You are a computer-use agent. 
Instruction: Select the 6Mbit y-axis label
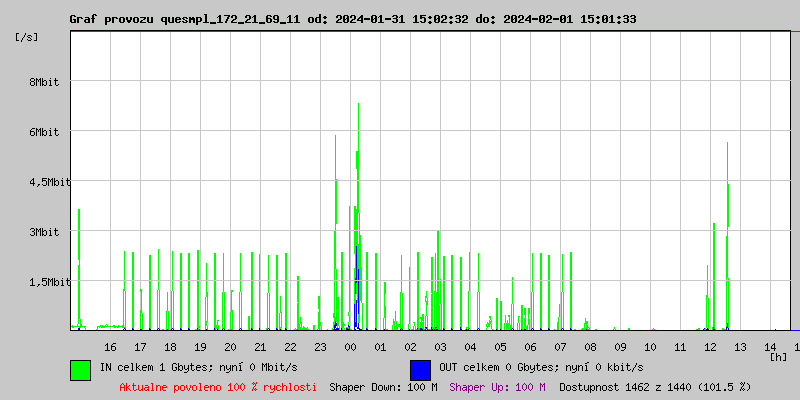[43, 132]
